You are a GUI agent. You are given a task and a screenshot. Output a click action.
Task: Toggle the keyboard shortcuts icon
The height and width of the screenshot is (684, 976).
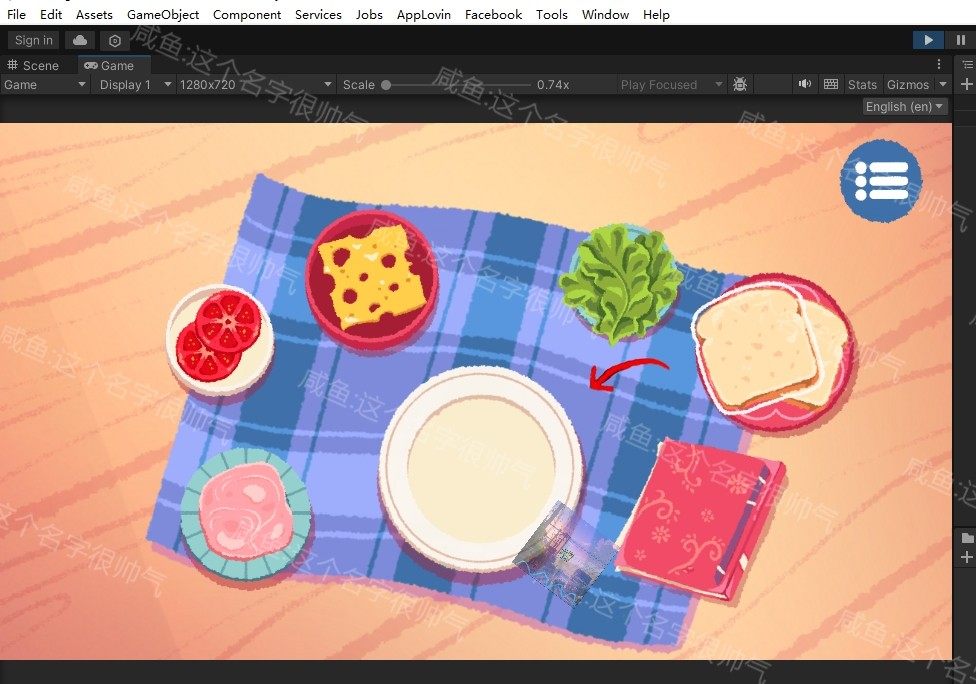click(830, 85)
